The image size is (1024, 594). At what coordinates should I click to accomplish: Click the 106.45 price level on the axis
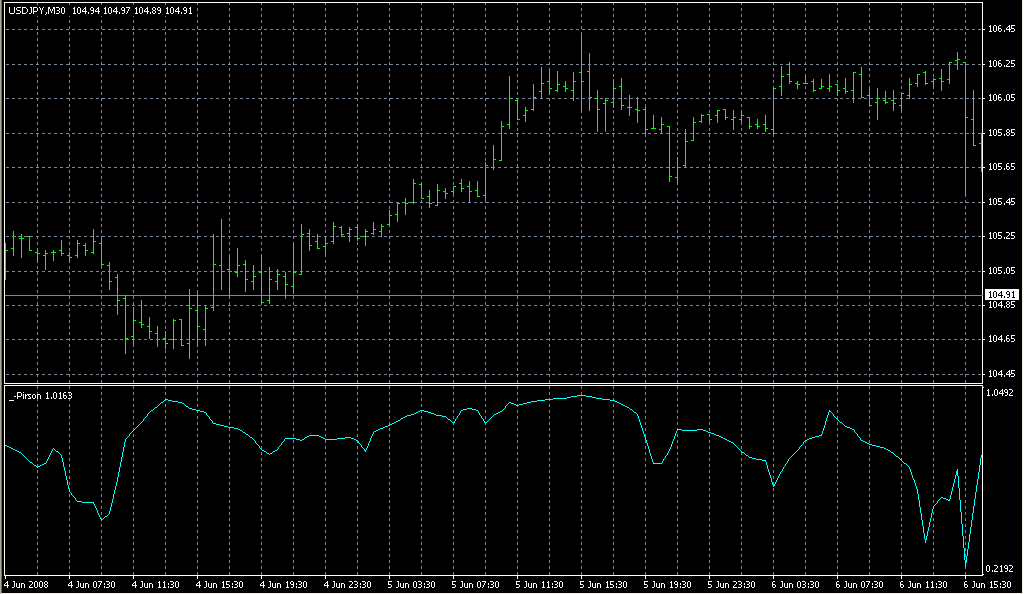1001,29
